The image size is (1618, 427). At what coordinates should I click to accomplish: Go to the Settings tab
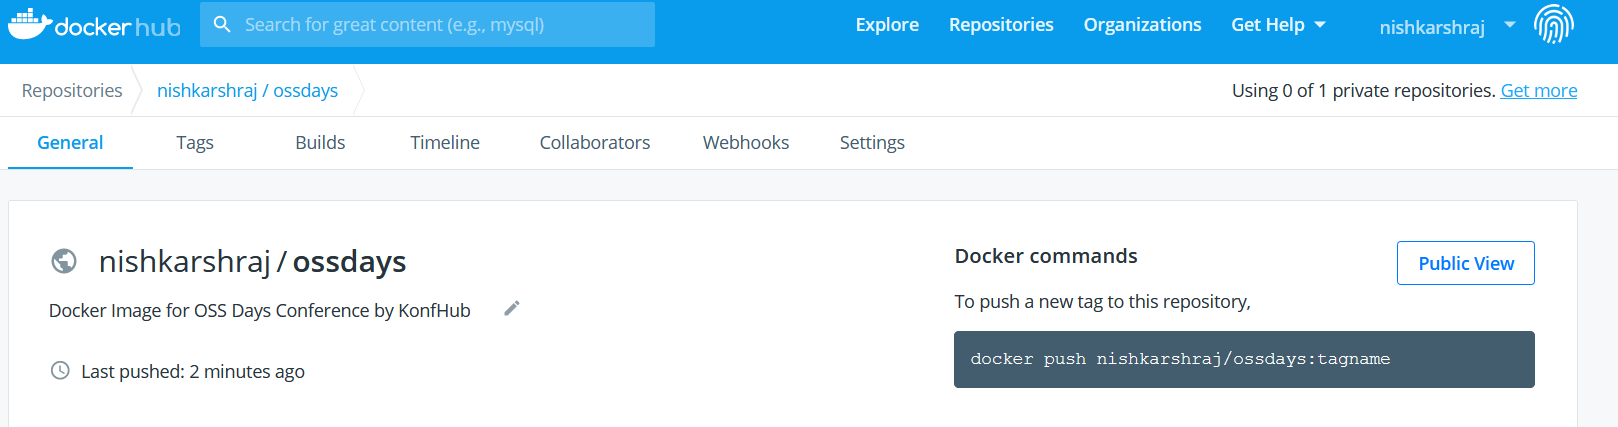click(x=872, y=143)
